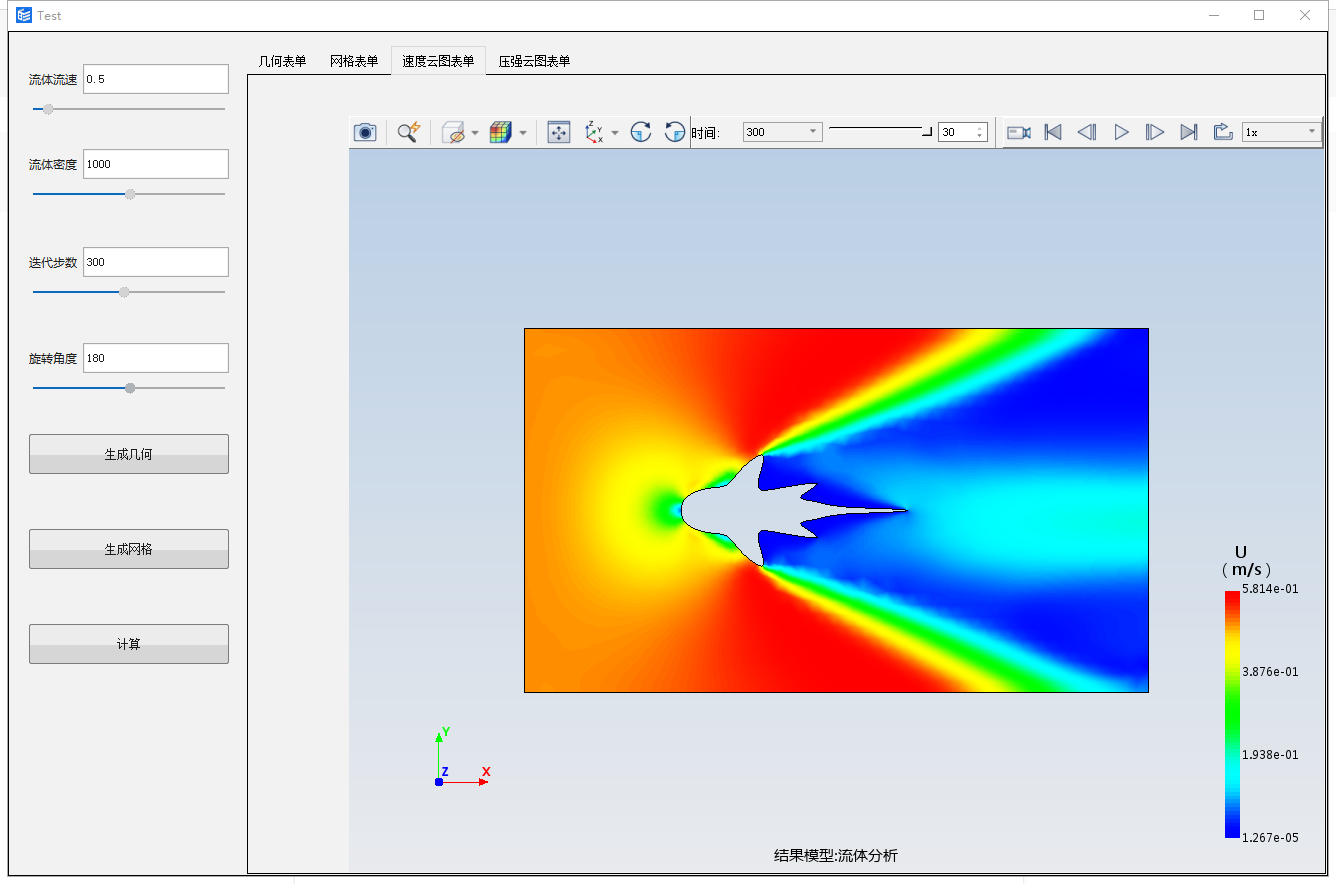Click the magnifier quick zoom icon
The image size is (1336, 884).
point(408,132)
